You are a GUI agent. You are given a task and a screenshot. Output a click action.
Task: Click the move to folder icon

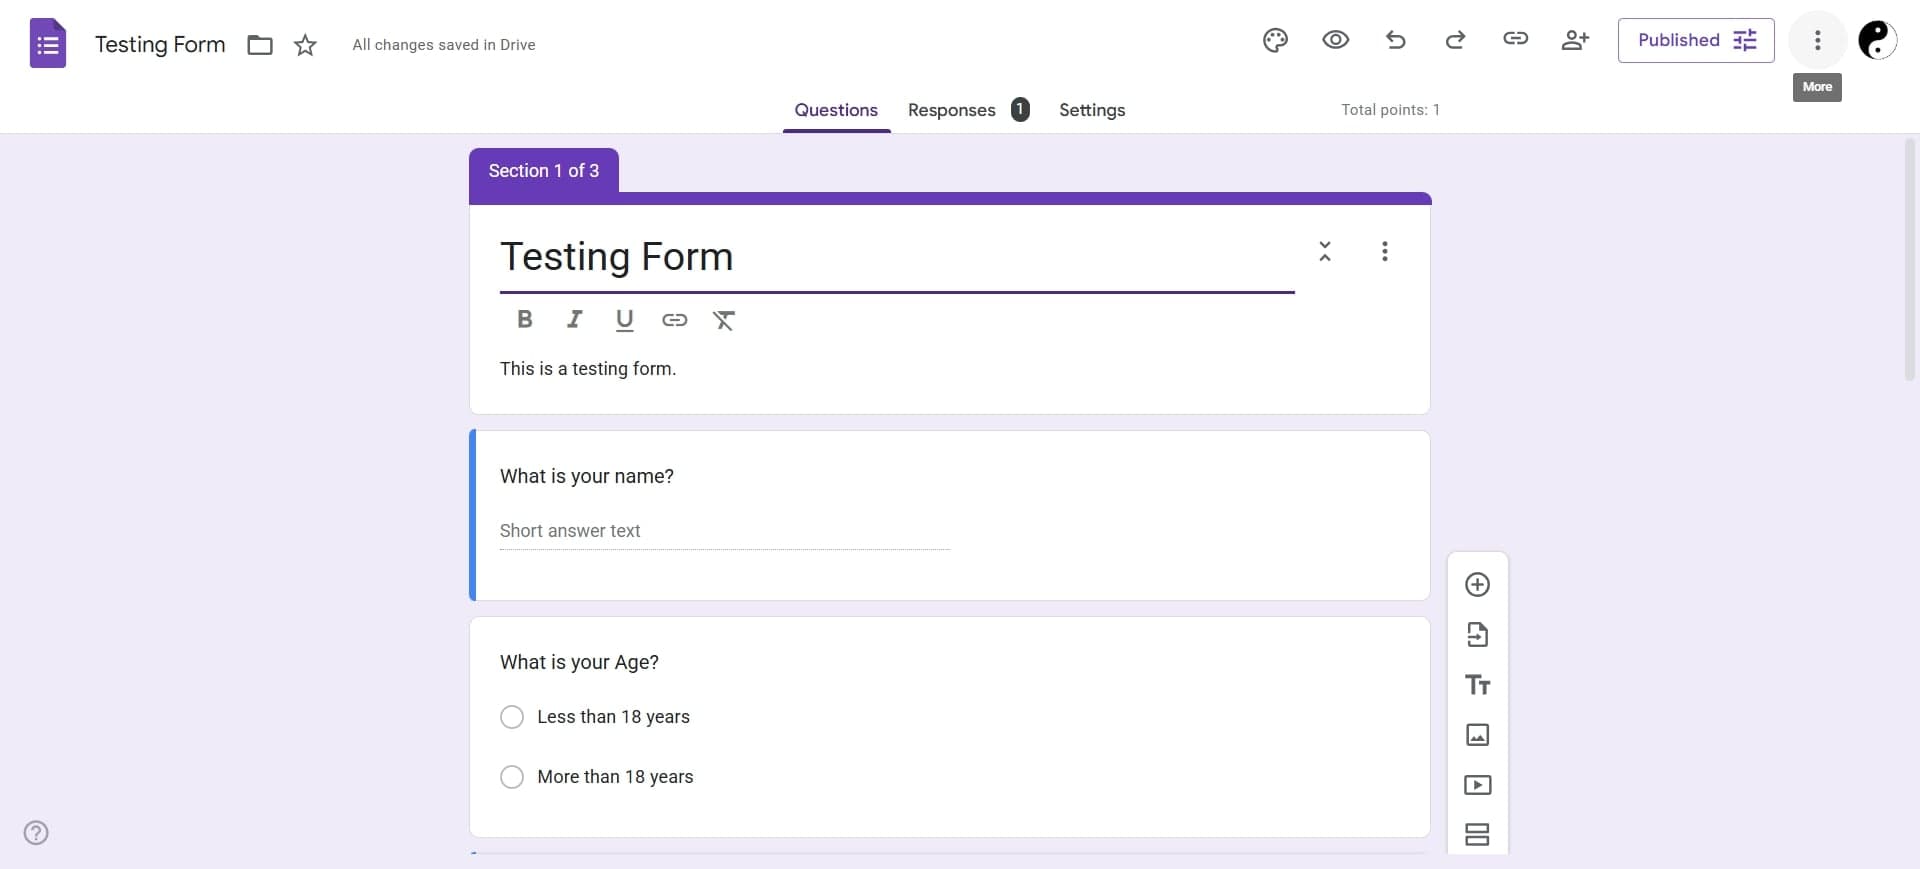(x=260, y=45)
